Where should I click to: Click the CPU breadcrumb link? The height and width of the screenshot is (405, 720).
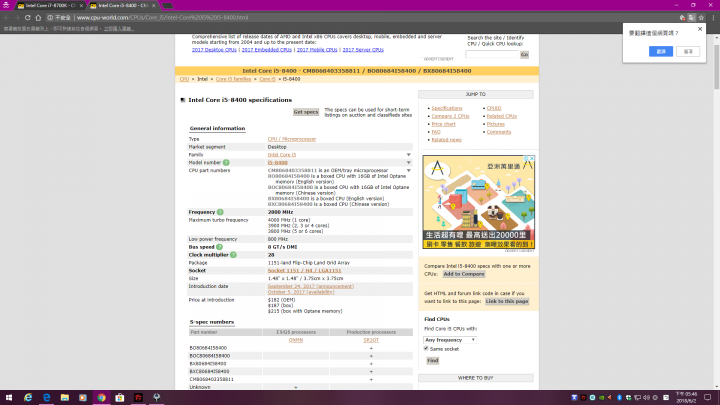pos(184,79)
